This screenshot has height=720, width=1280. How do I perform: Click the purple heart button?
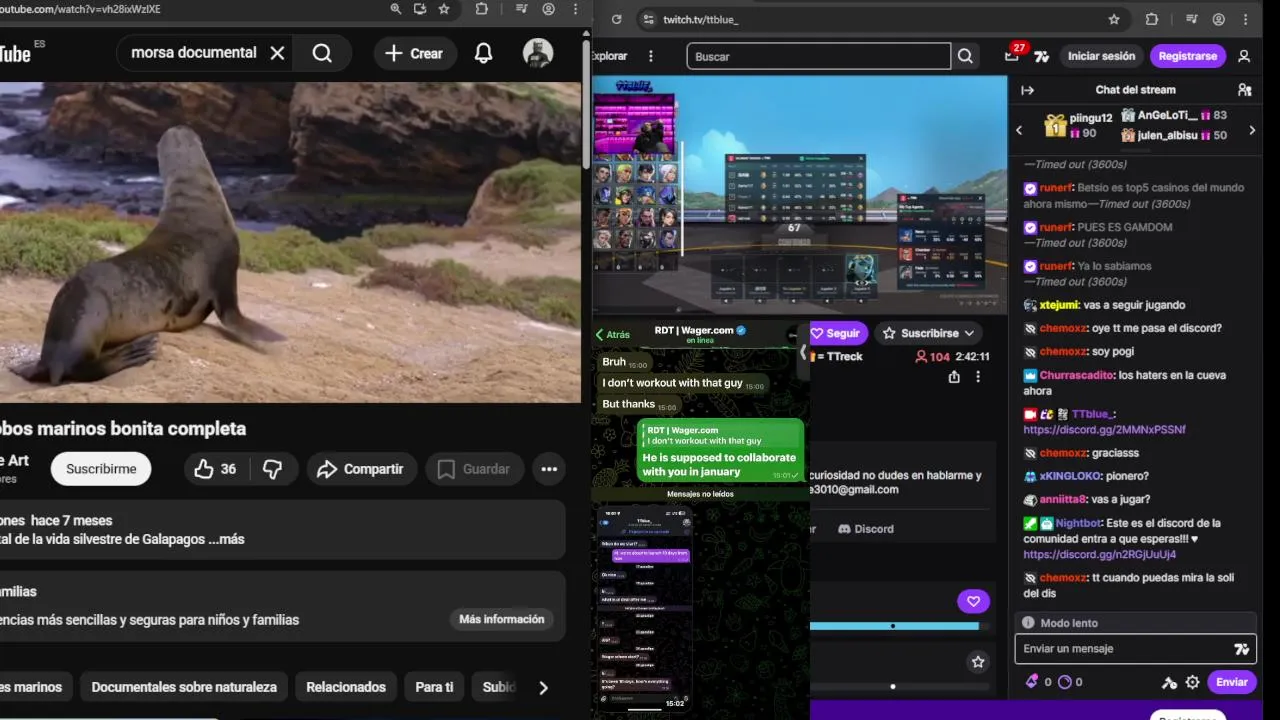tap(973, 601)
